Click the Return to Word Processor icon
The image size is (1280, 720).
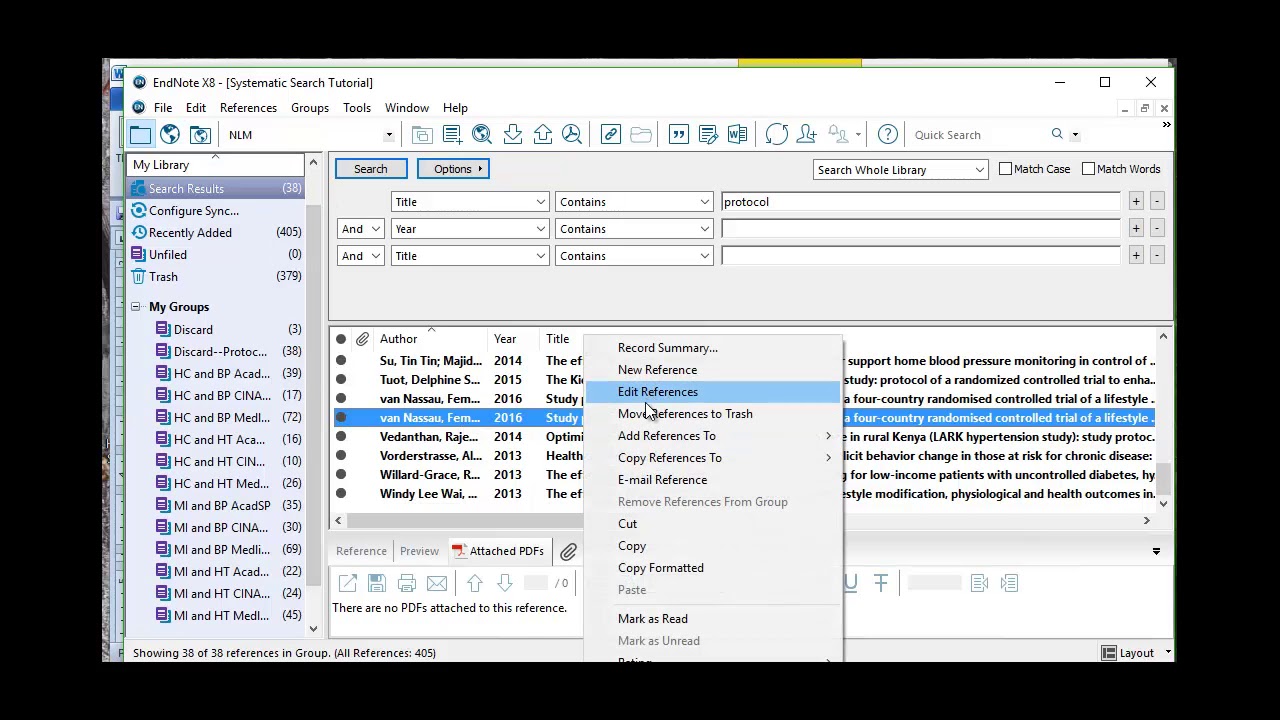tap(738, 135)
